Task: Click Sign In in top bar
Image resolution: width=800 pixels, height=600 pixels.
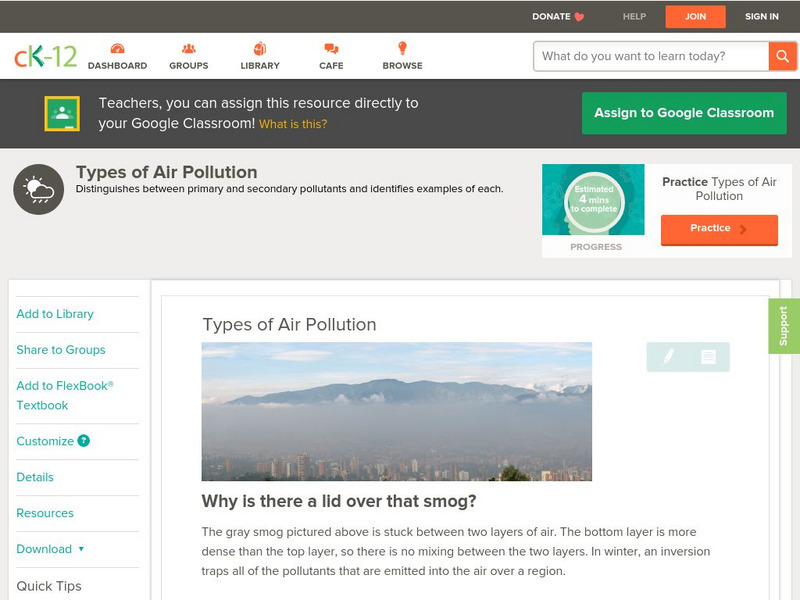Action: point(761,17)
